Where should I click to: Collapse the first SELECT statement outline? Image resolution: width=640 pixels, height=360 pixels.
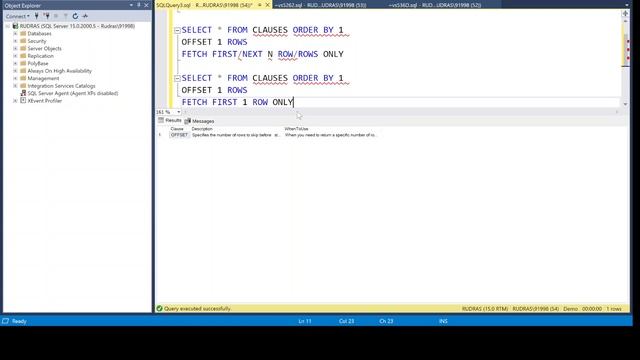(177, 30)
